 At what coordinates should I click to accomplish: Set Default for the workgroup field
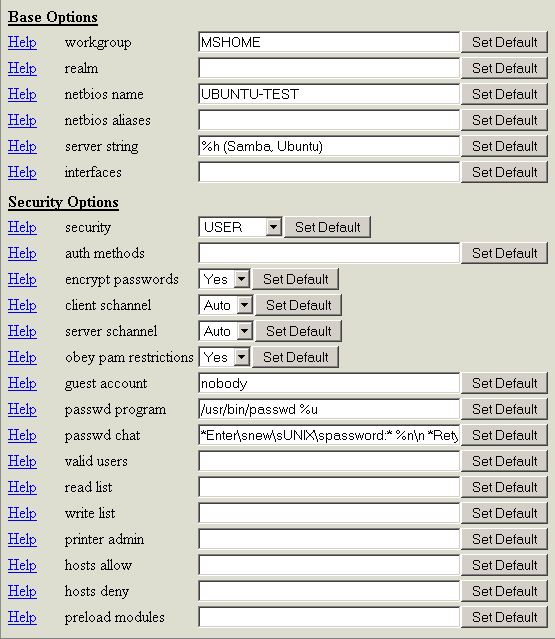504,42
